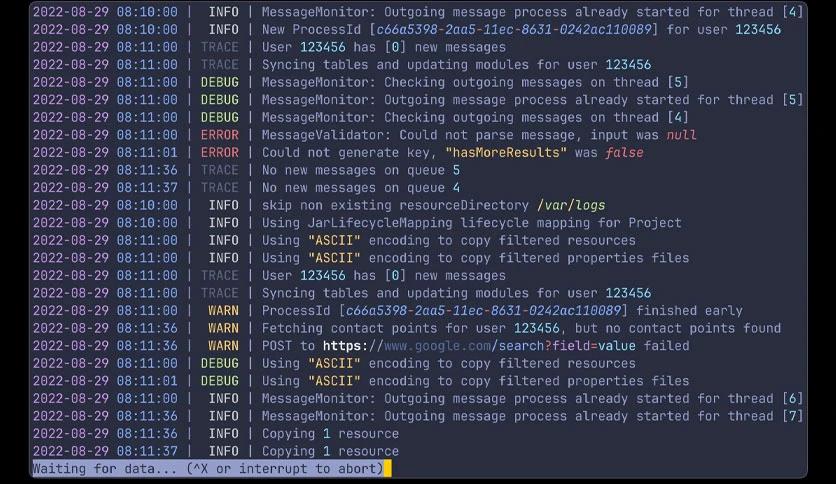836x484 pixels.
Task: Select the red 'false' value
Action: (x=624, y=152)
